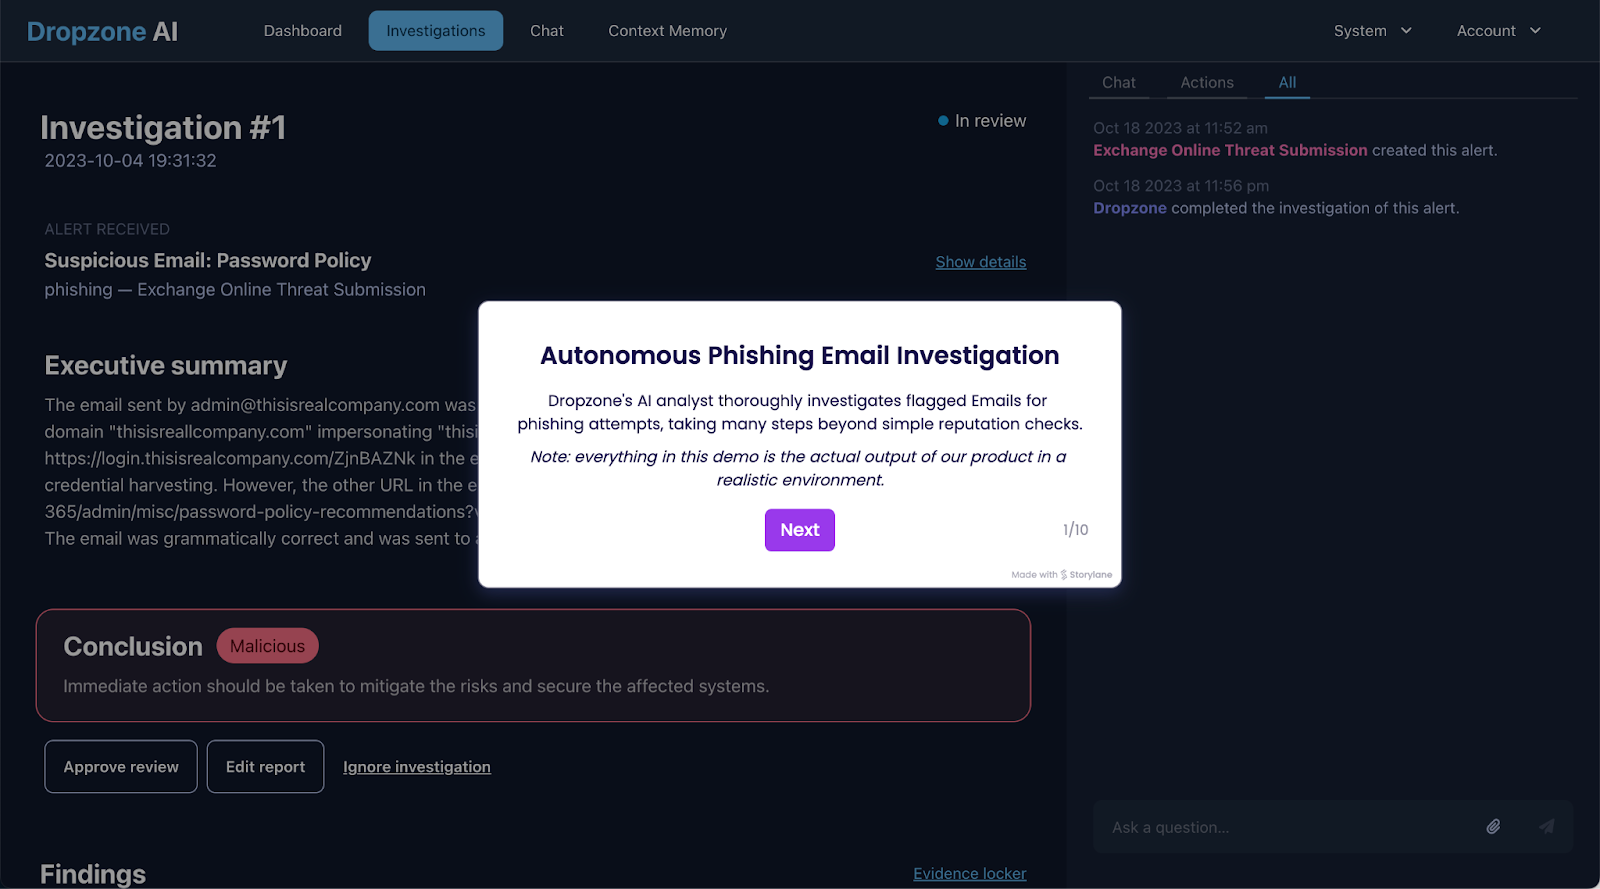Image resolution: width=1600 pixels, height=889 pixels.
Task: Click Exchange Online Threat Submission in timeline
Action: click(x=1230, y=150)
